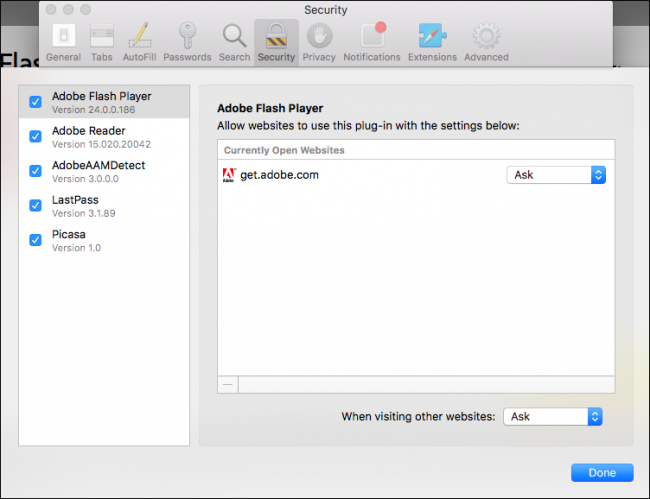
Task: Click the minus remove website button
Action: click(x=228, y=385)
